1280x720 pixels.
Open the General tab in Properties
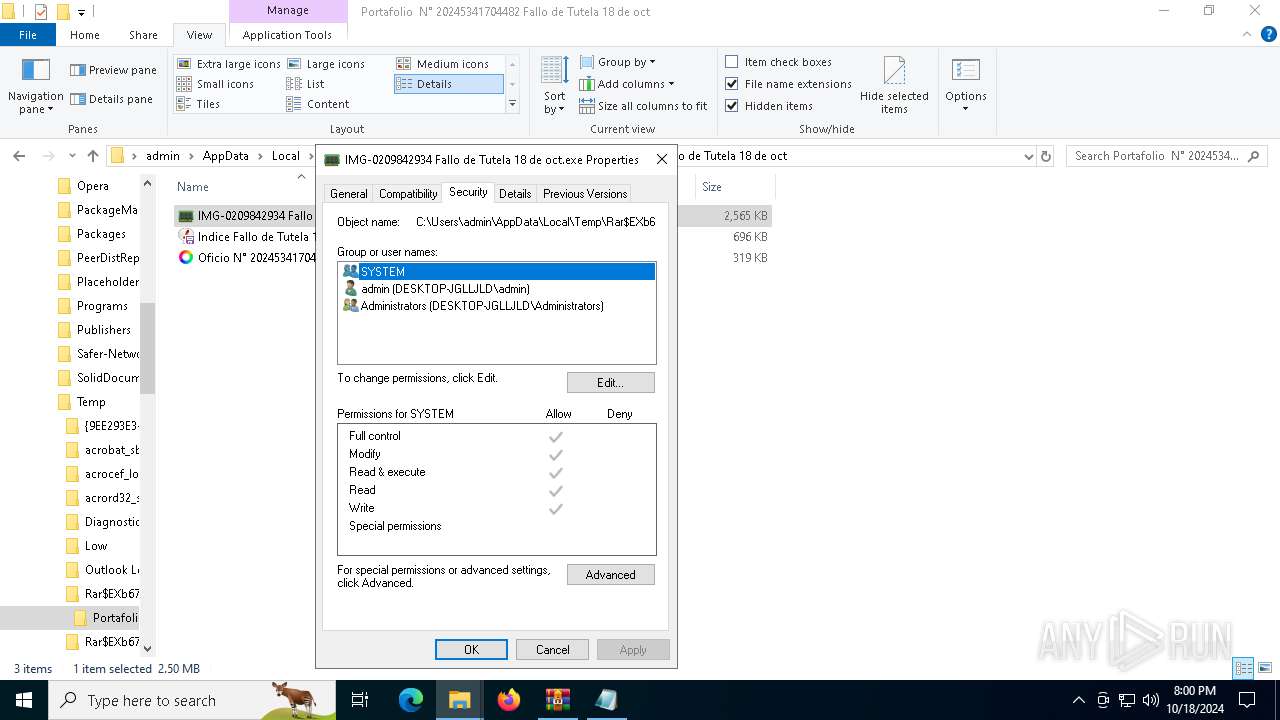[x=348, y=193]
